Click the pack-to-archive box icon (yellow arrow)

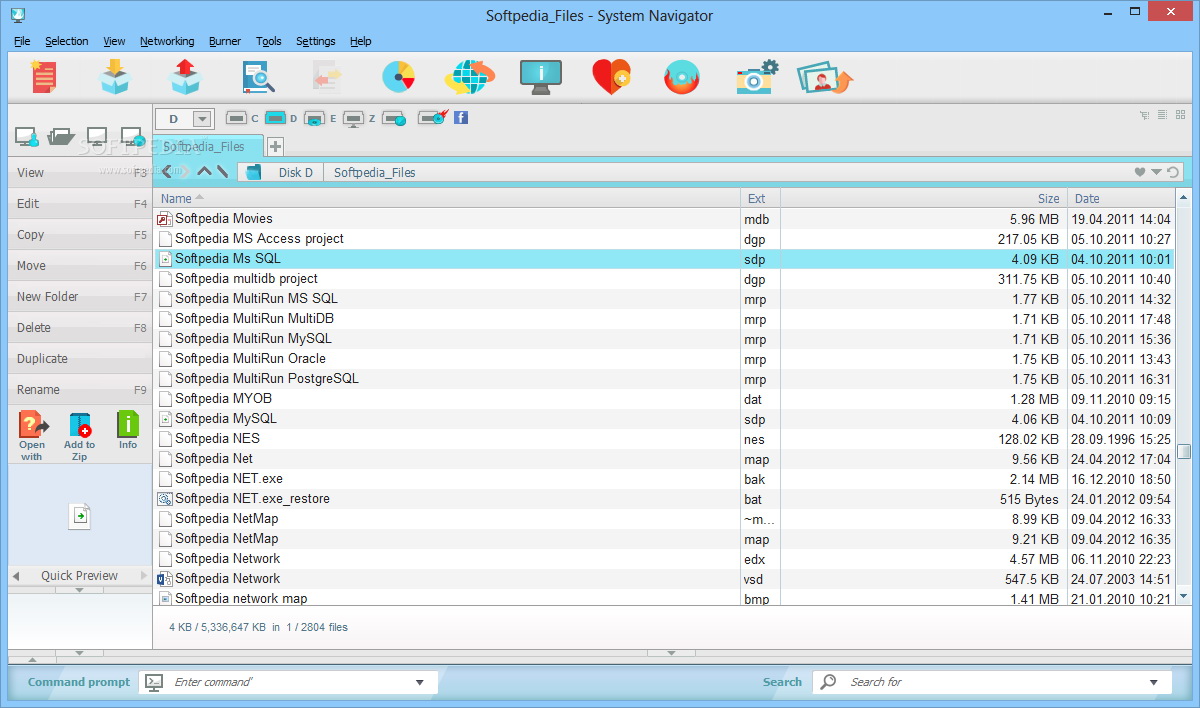[116, 77]
